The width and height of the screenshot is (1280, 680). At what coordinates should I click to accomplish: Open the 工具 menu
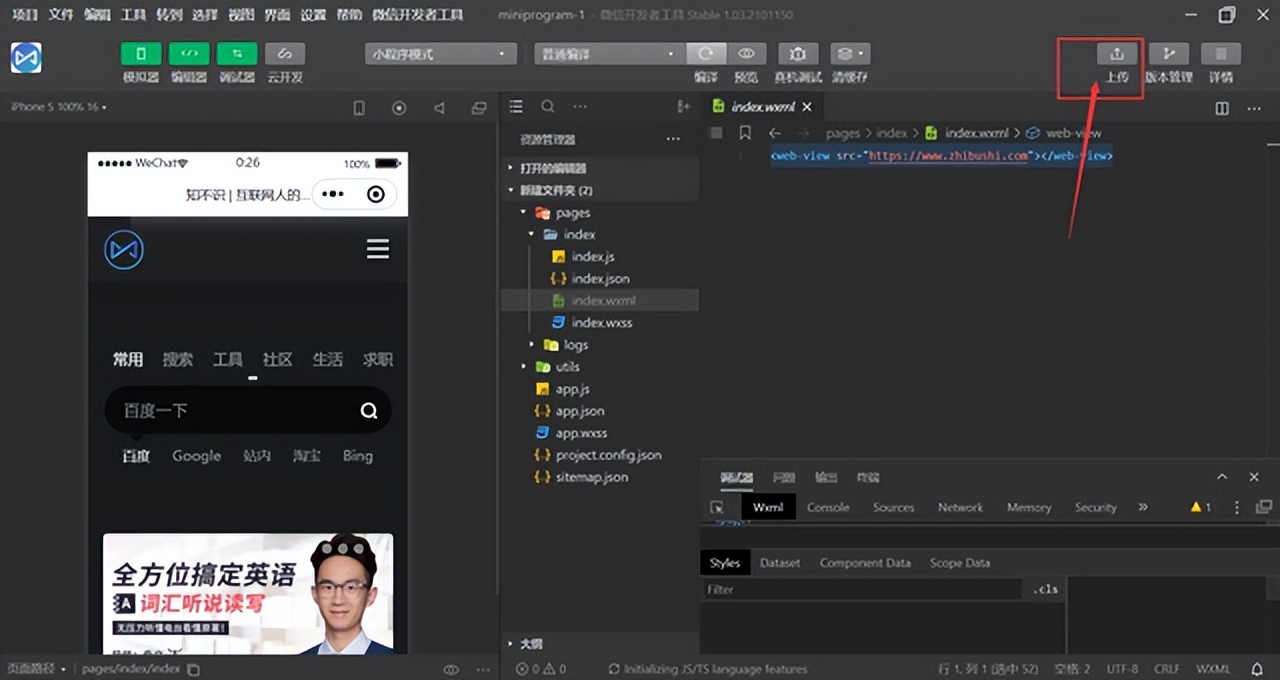[x=134, y=15]
